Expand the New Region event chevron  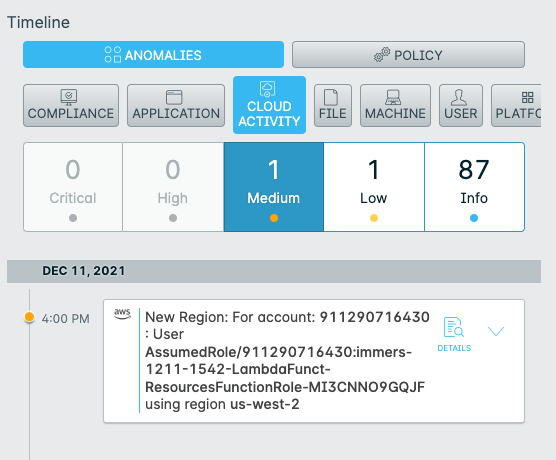click(x=496, y=331)
